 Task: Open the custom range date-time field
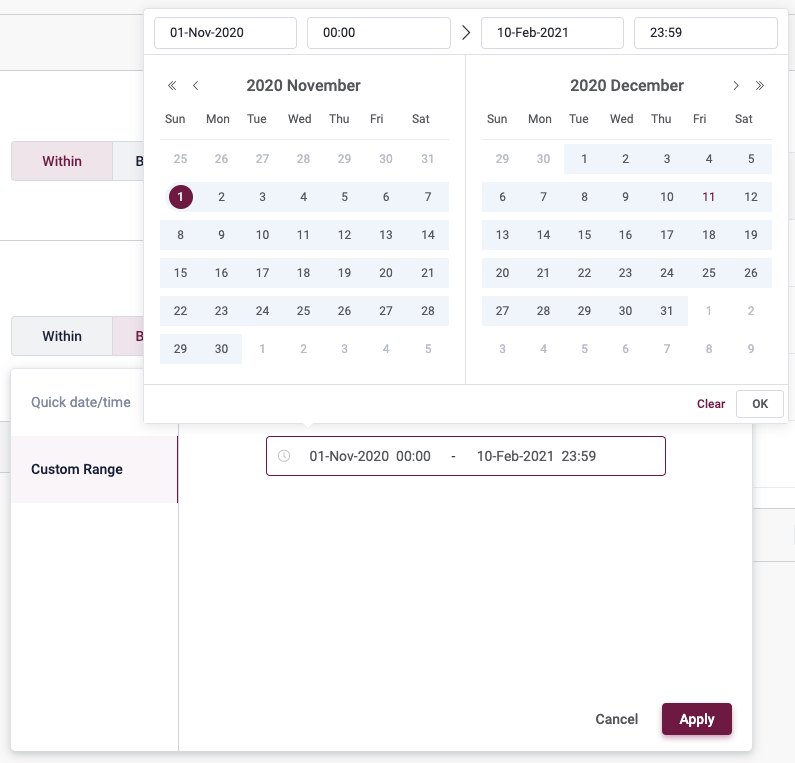pos(466,456)
